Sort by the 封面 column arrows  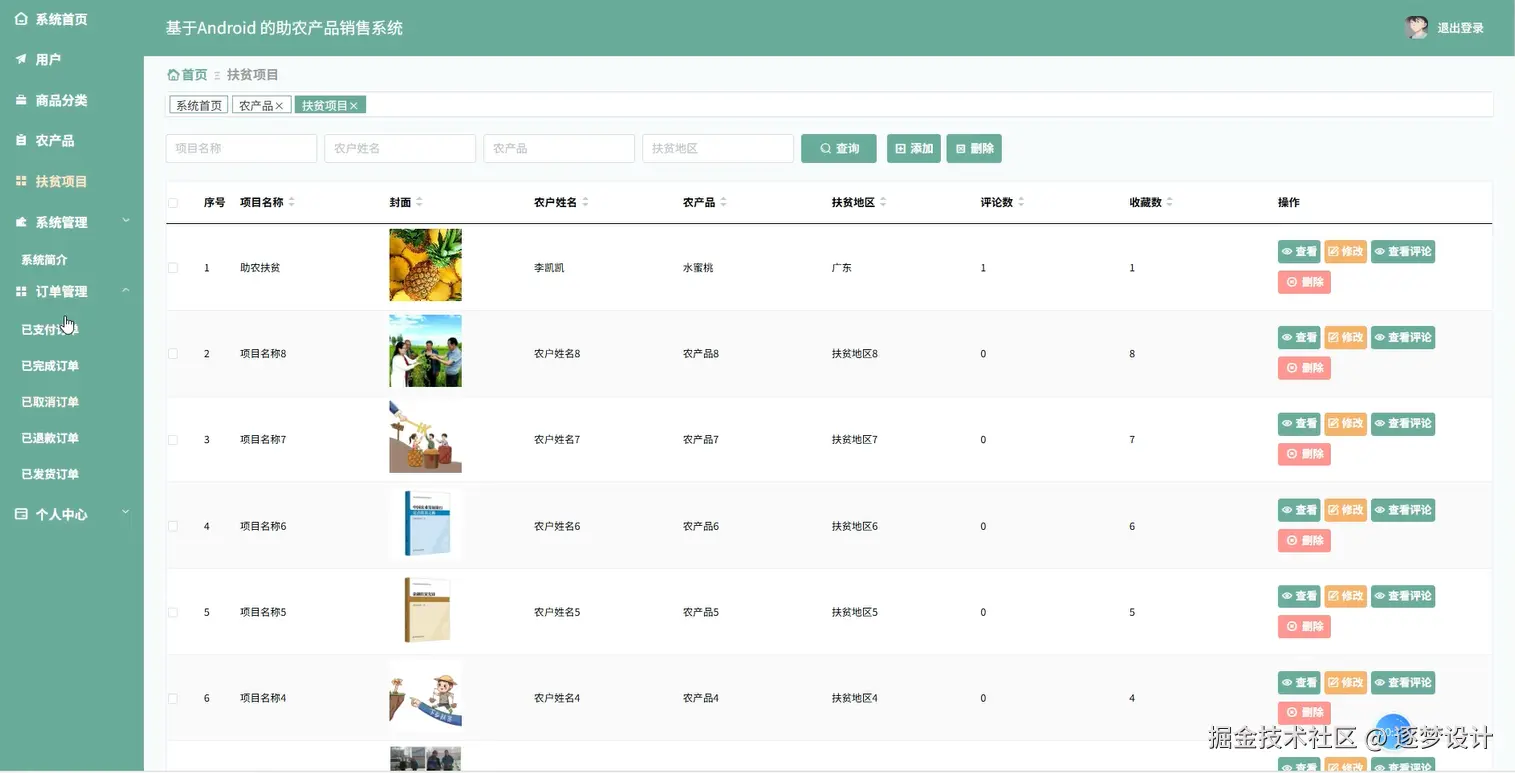pyautogui.click(x=420, y=202)
